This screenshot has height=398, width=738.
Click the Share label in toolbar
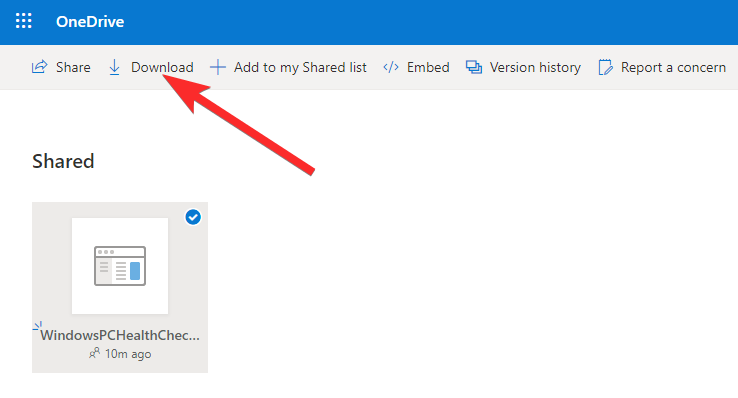[x=73, y=67]
